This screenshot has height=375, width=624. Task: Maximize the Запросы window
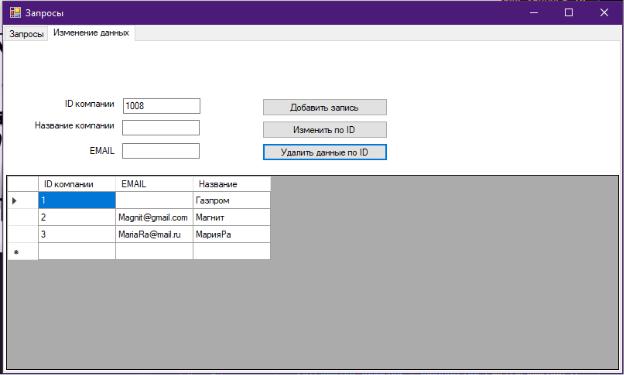coord(569,12)
